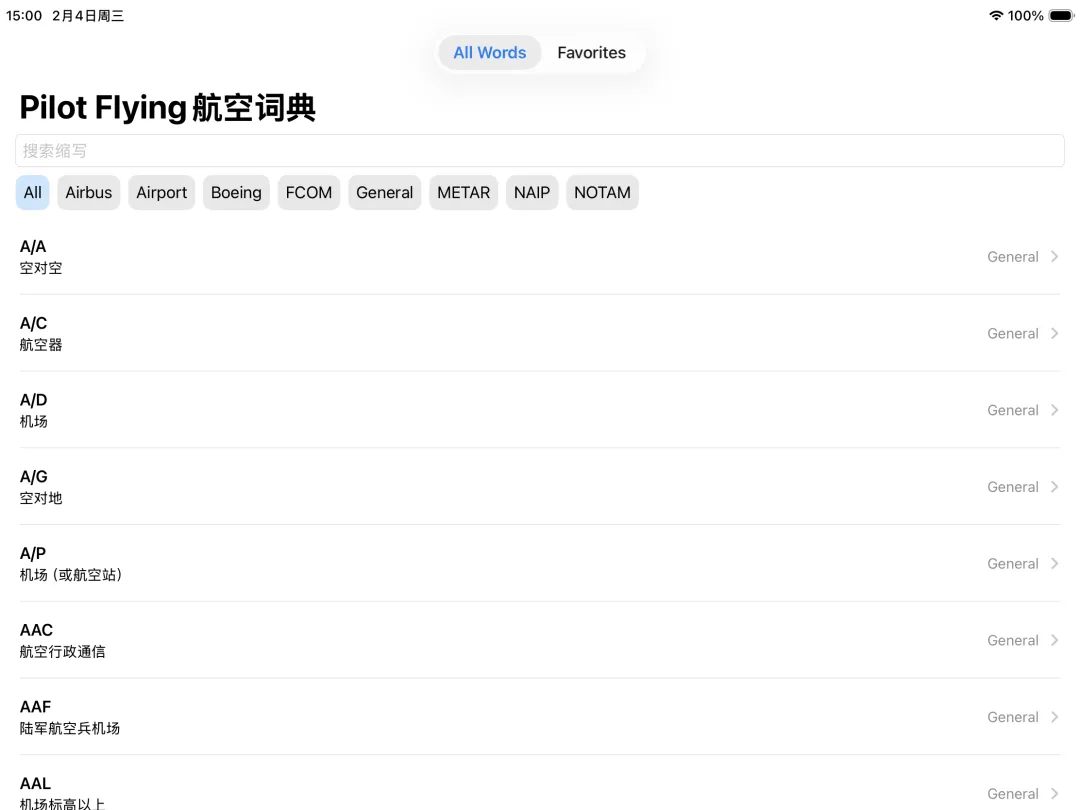Viewport: 1080px width, 810px height.
Task: Filter words by Airport category
Action: (x=162, y=193)
